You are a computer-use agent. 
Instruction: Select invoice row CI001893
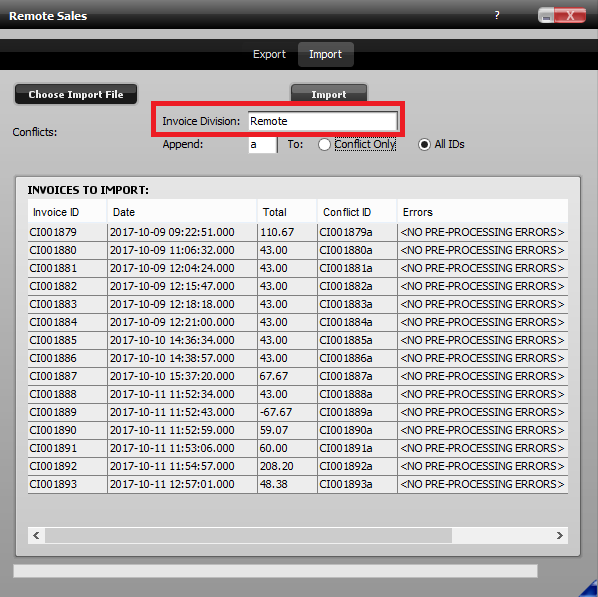pos(298,484)
